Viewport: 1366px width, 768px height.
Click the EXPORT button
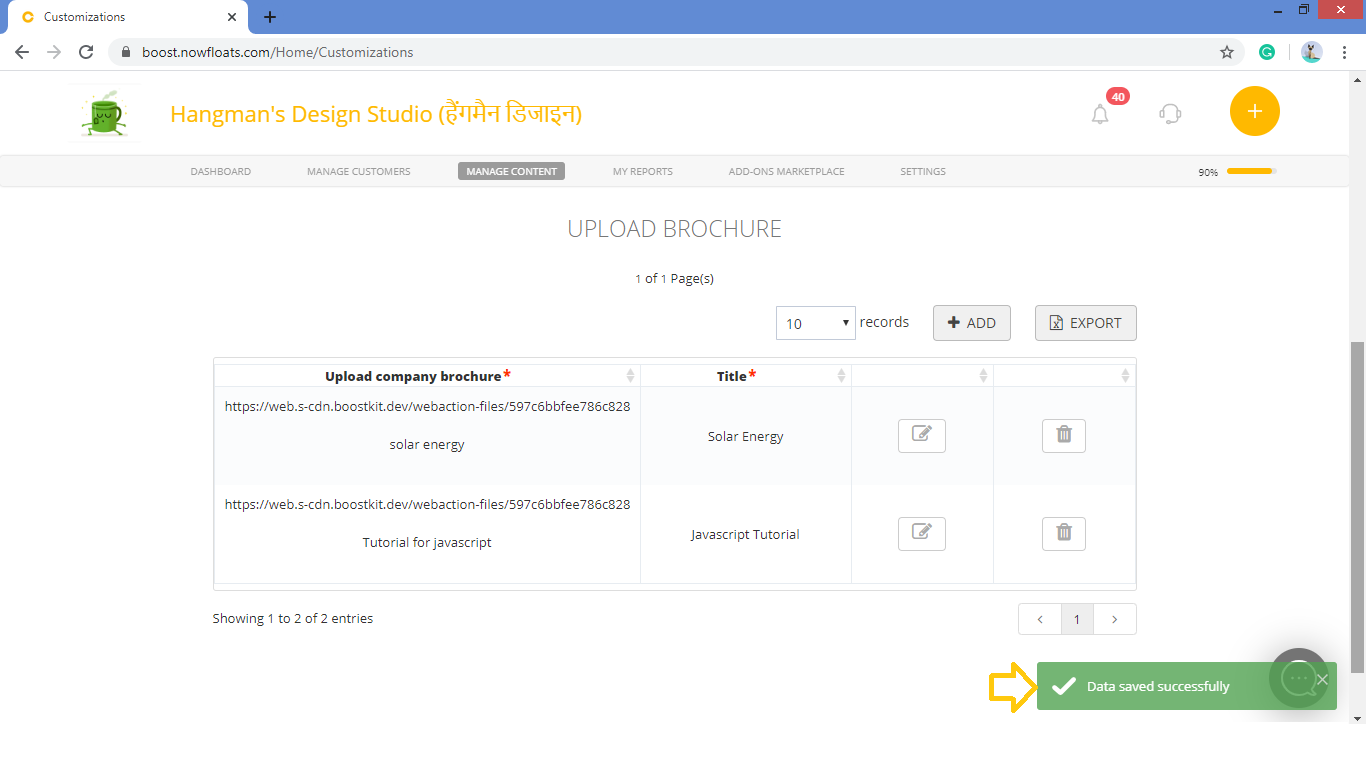point(1086,323)
